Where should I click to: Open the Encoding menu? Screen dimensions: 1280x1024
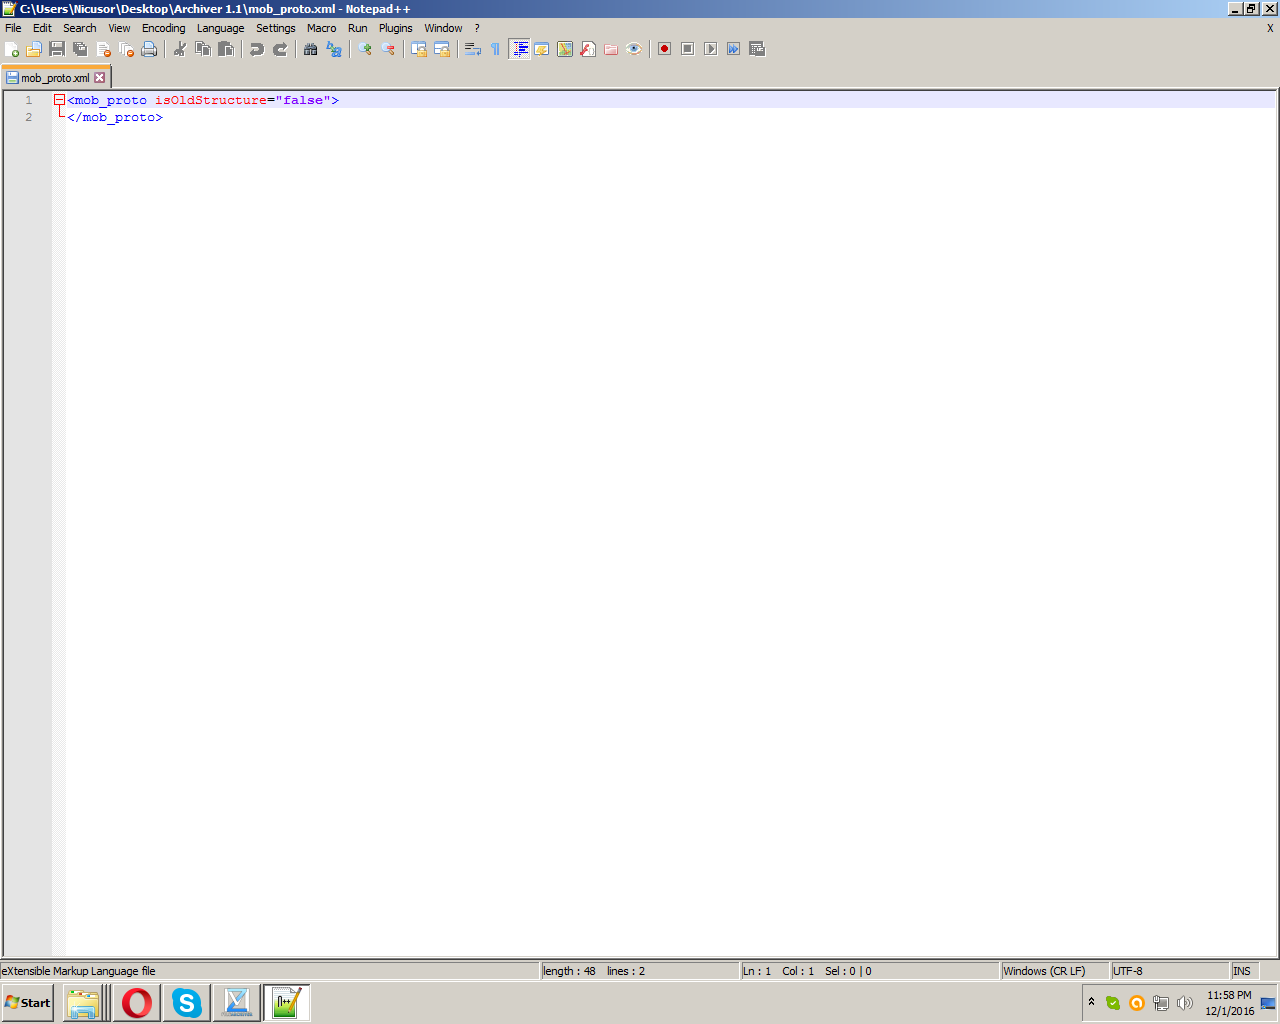point(163,28)
